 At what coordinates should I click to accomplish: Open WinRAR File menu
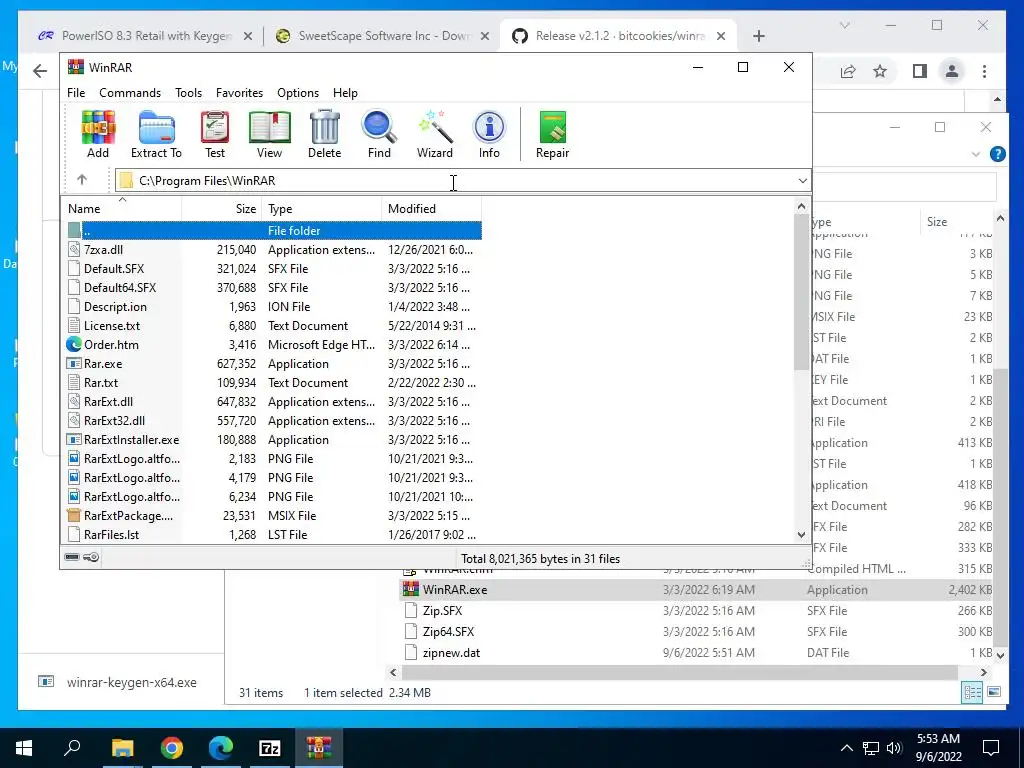tap(76, 93)
